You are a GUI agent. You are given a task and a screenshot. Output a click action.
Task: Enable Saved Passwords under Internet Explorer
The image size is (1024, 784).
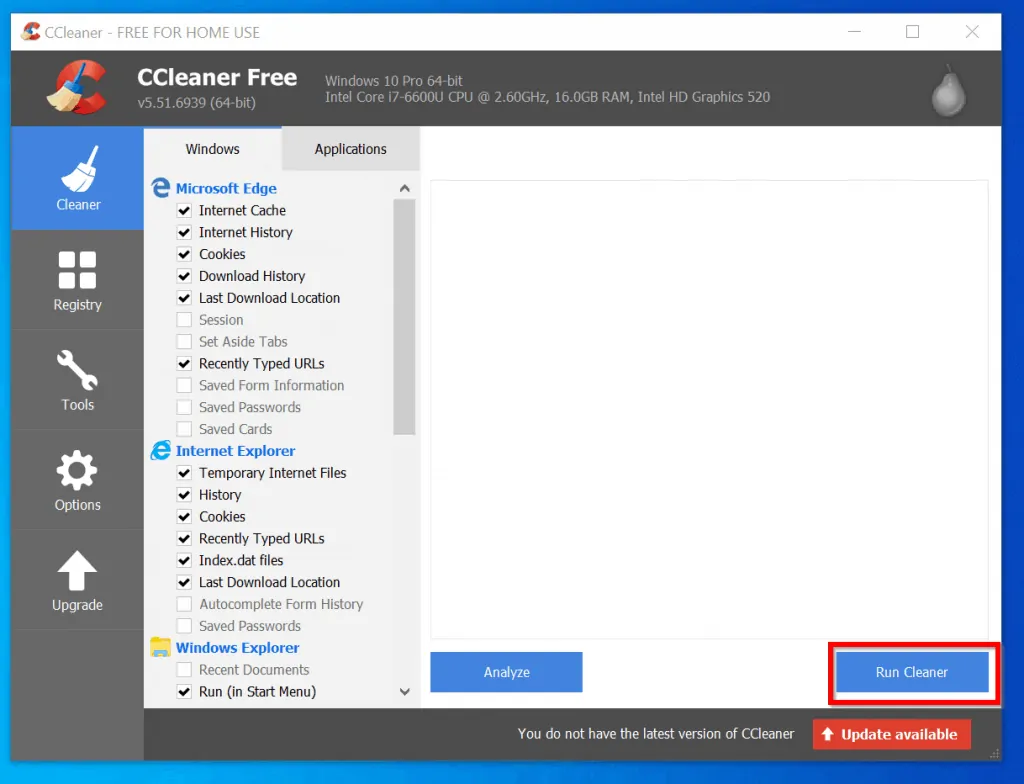(x=184, y=625)
